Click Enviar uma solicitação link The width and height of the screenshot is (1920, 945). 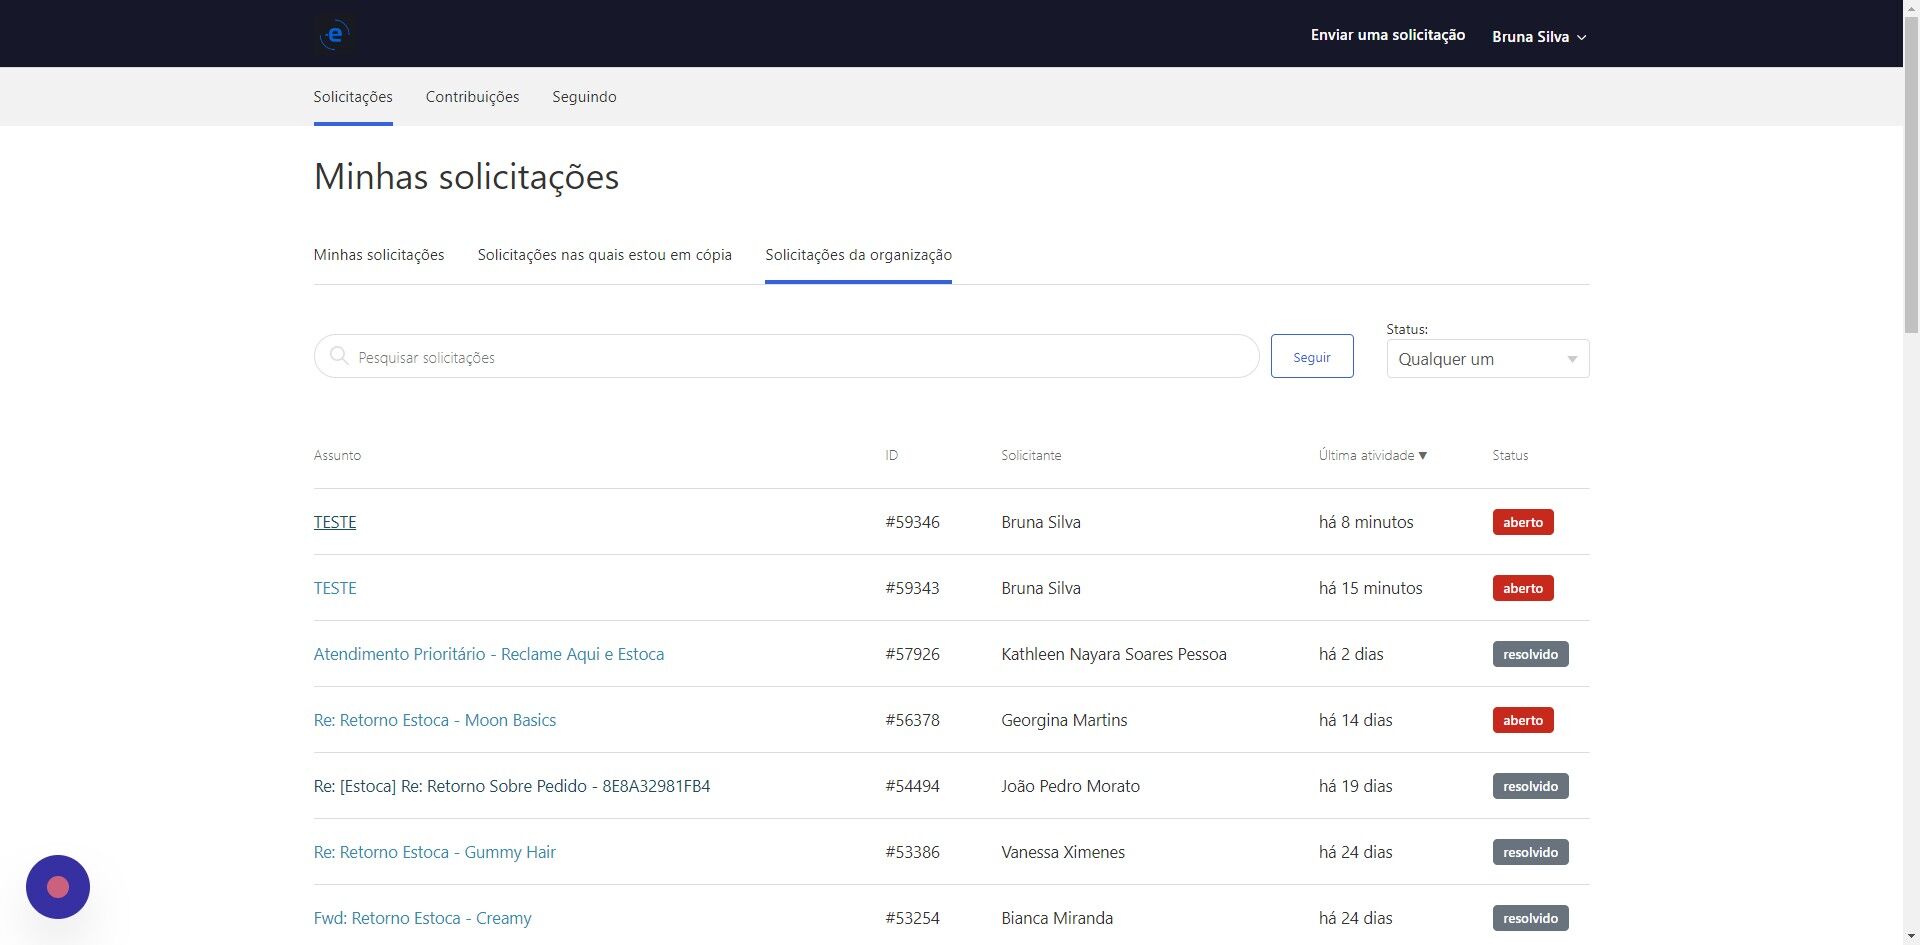pyautogui.click(x=1387, y=35)
